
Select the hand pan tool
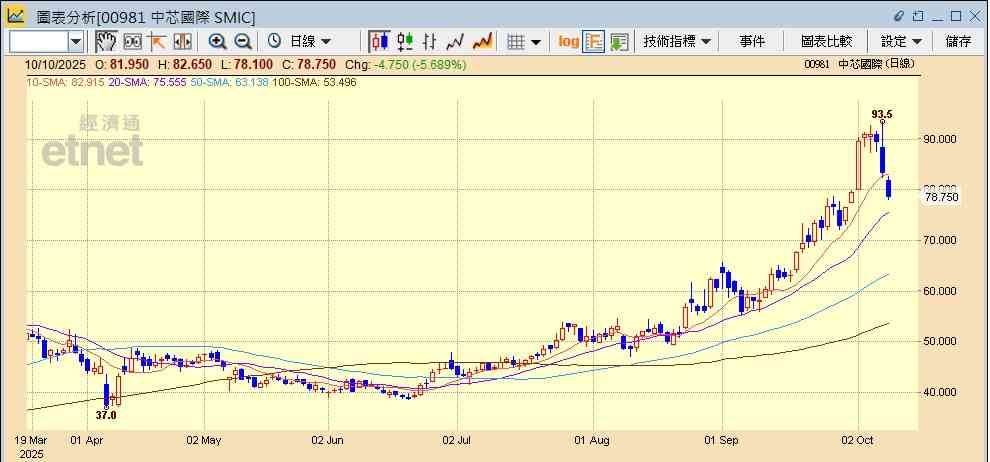106,41
